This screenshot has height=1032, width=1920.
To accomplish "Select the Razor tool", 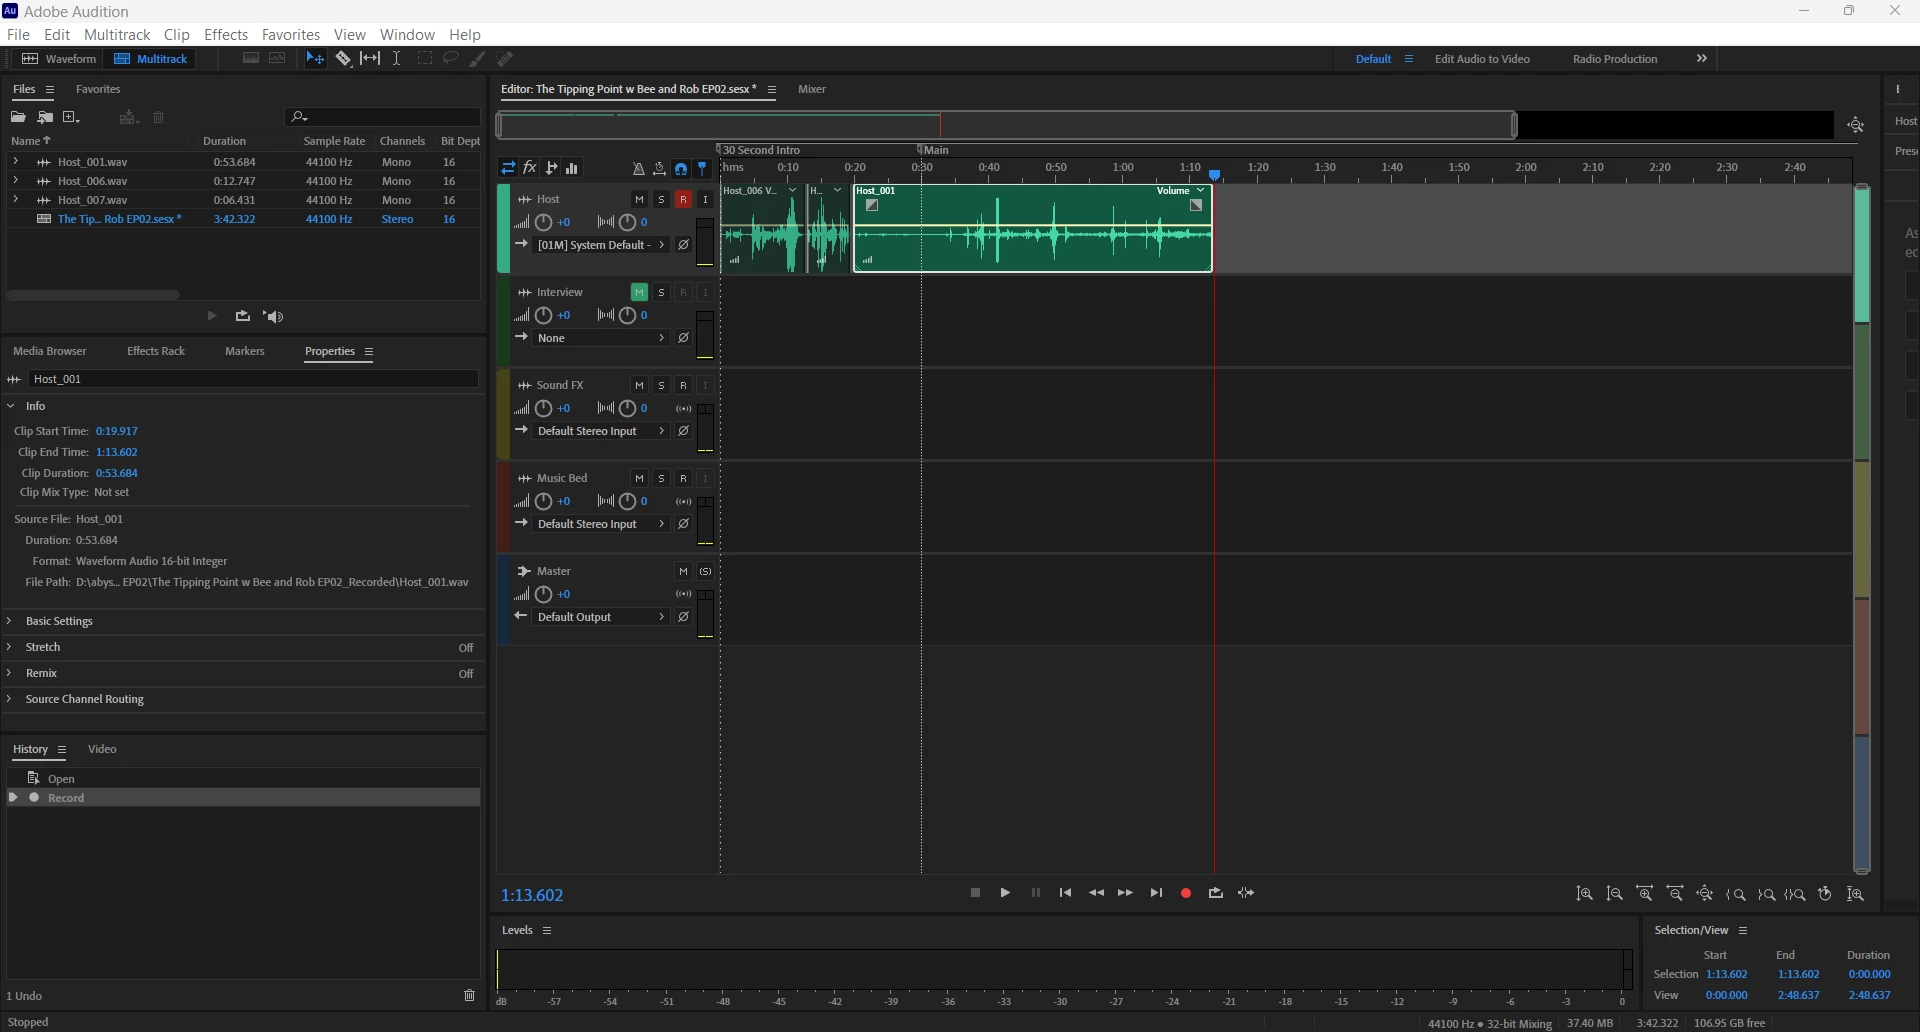I will tap(343, 59).
